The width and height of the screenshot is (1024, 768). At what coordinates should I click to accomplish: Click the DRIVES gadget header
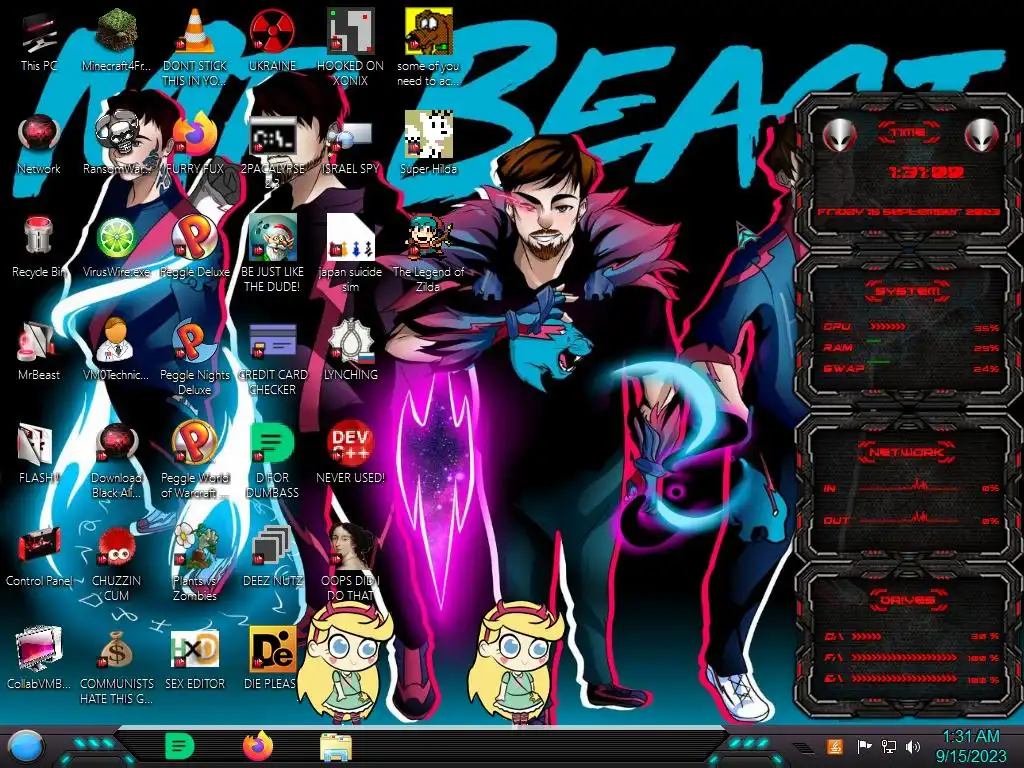click(x=907, y=600)
